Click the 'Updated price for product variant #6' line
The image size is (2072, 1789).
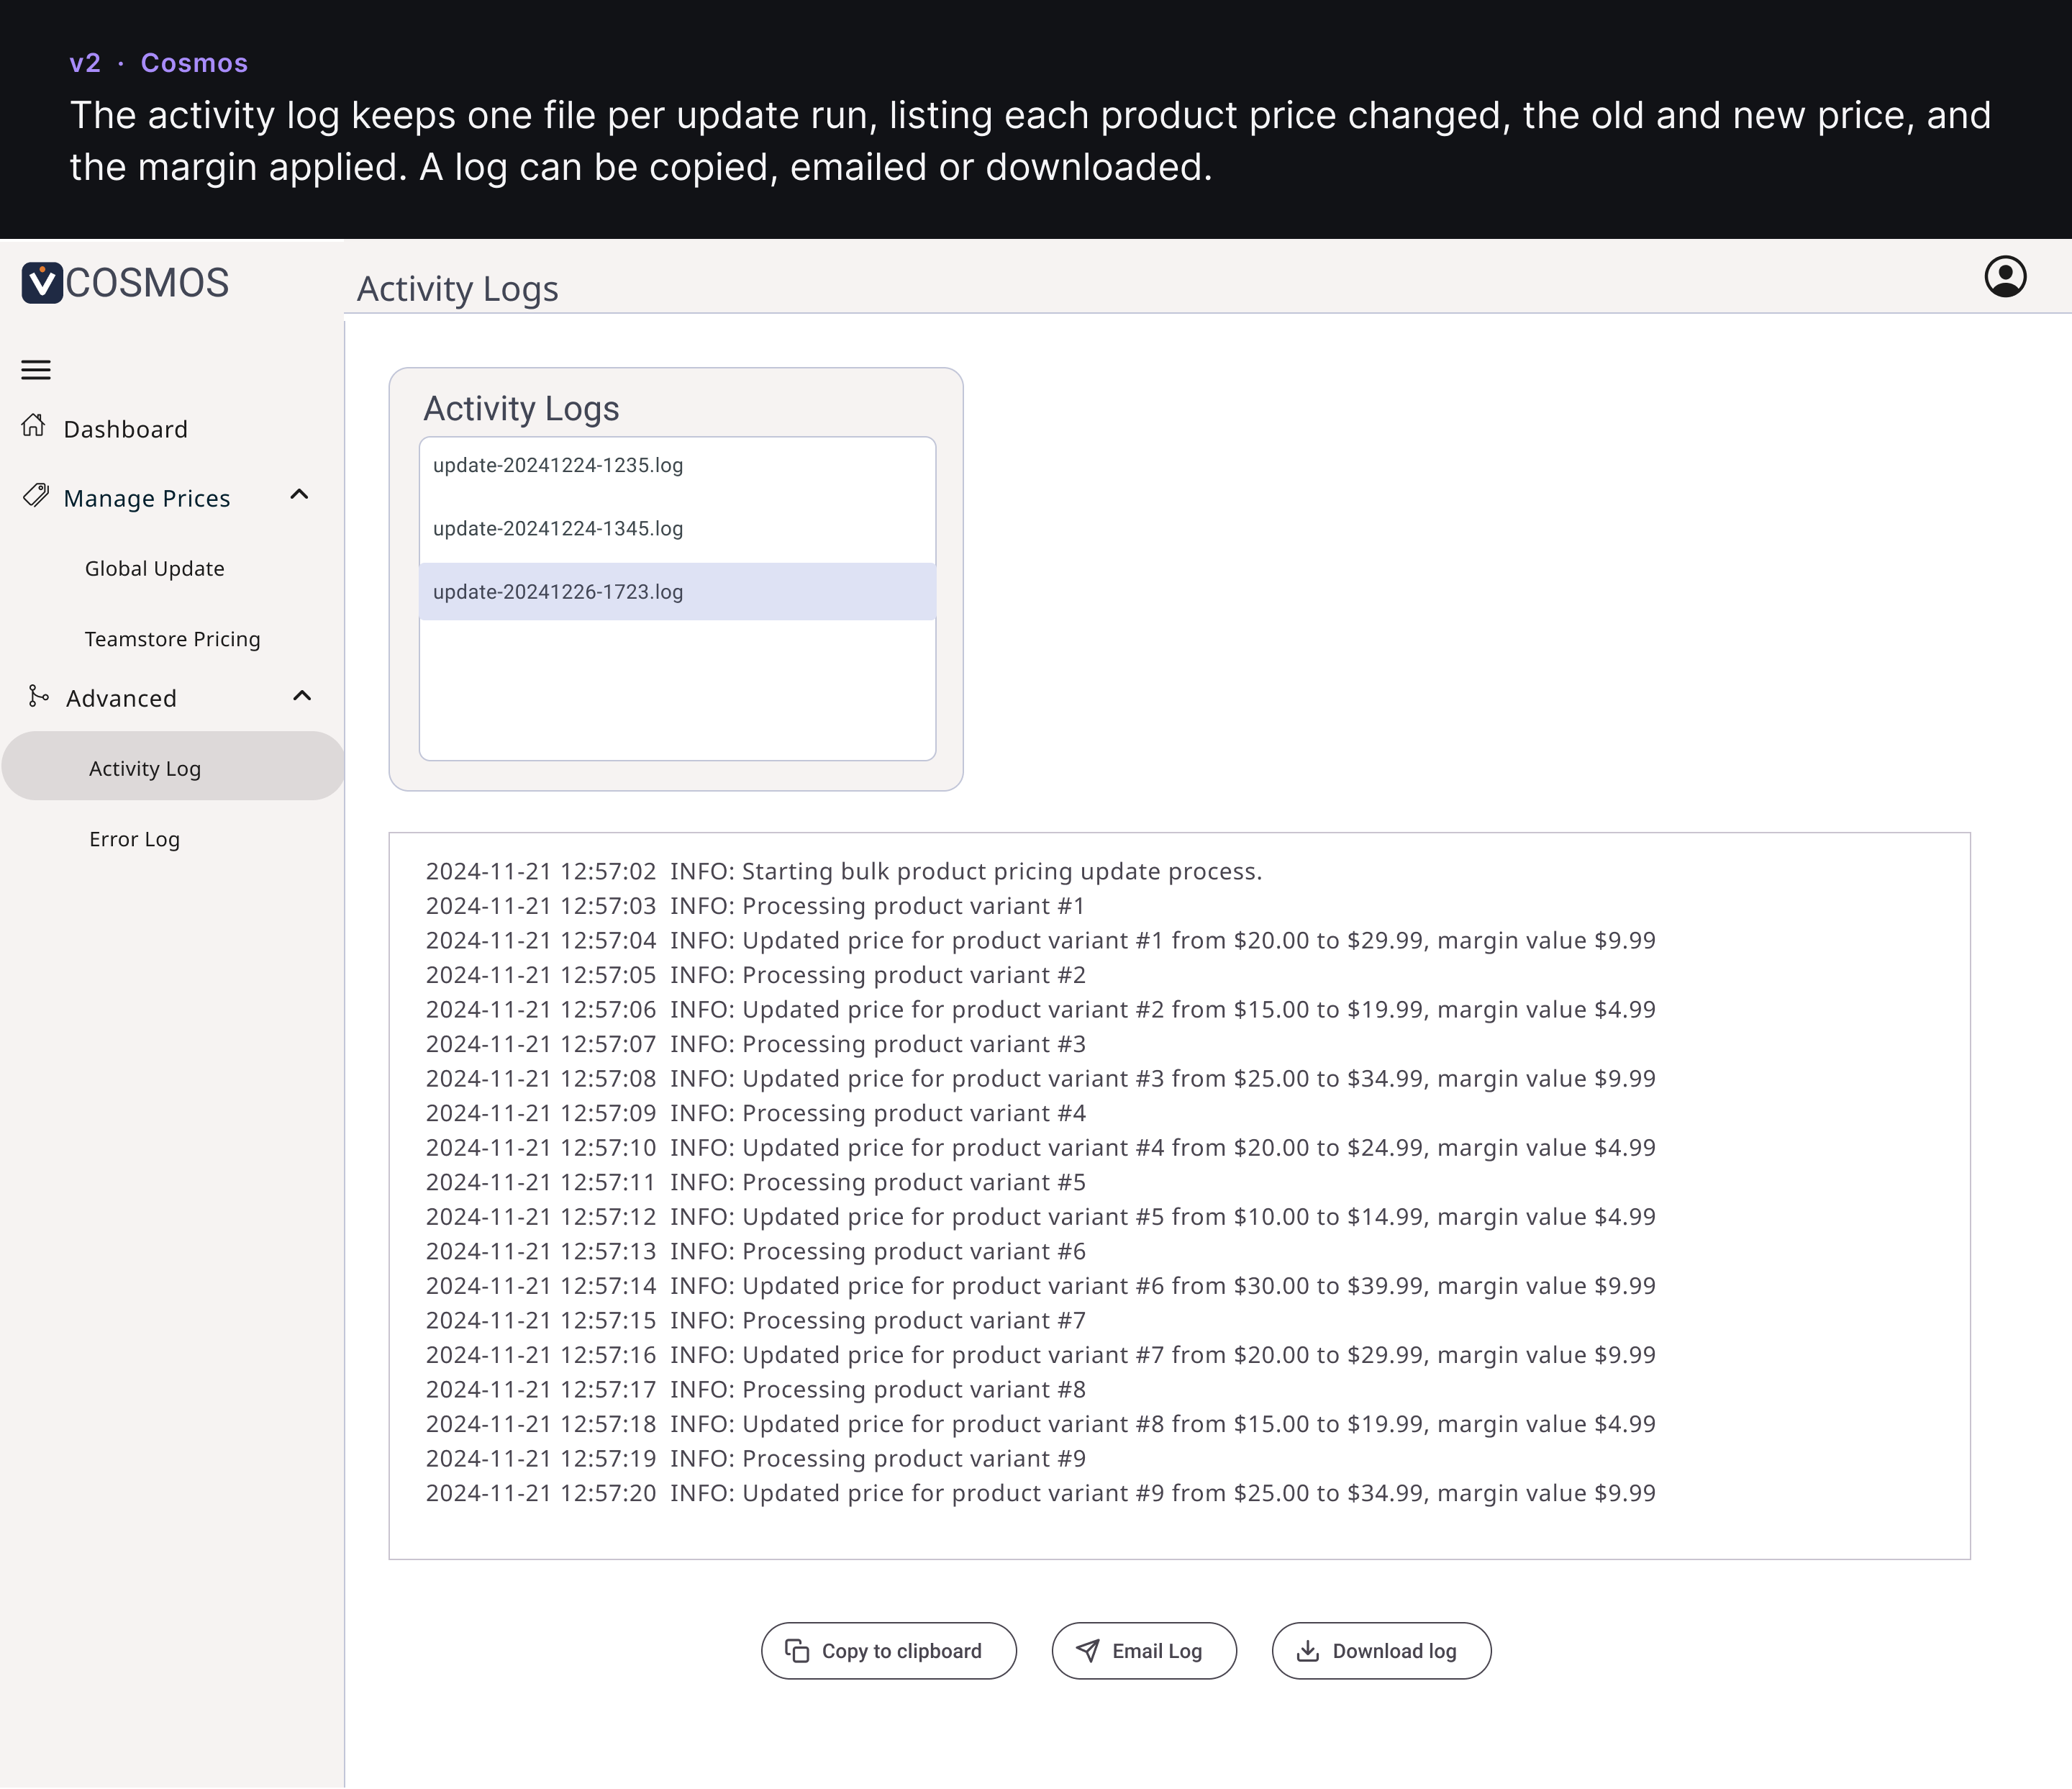click(1040, 1286)
